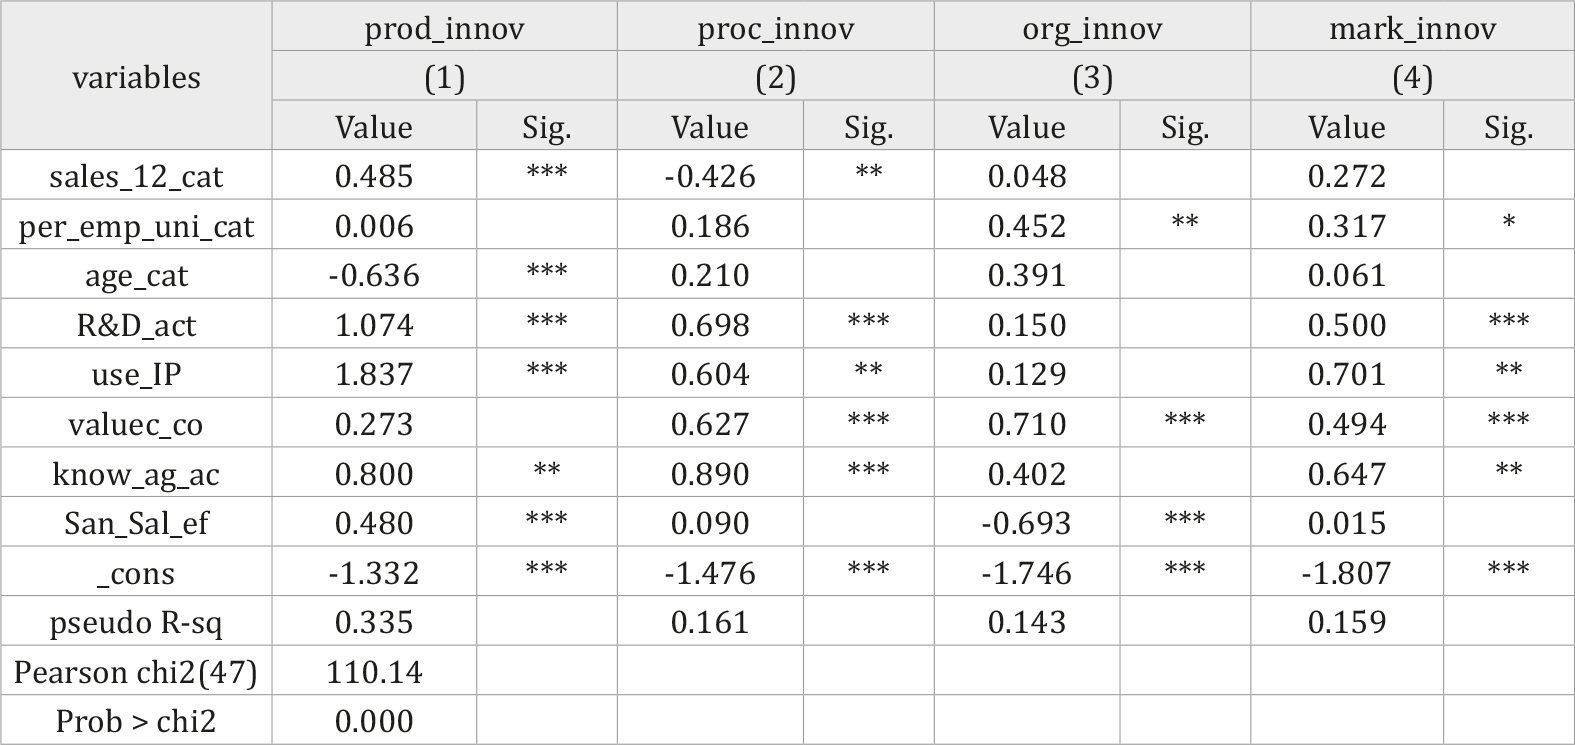Screen dimensions: 1575x745
Task: Select the prod_innov column header
Action: pos(444,28)
